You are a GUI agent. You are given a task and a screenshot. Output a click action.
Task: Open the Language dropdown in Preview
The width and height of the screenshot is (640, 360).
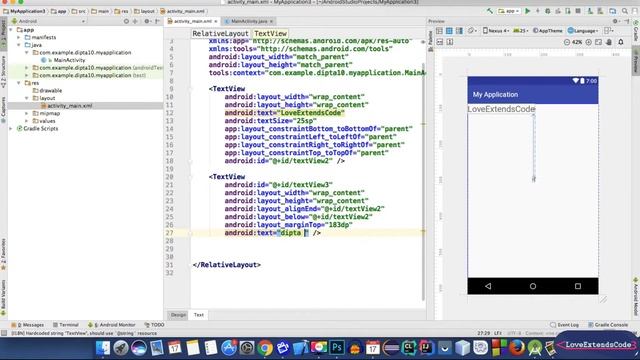point(583,31)
